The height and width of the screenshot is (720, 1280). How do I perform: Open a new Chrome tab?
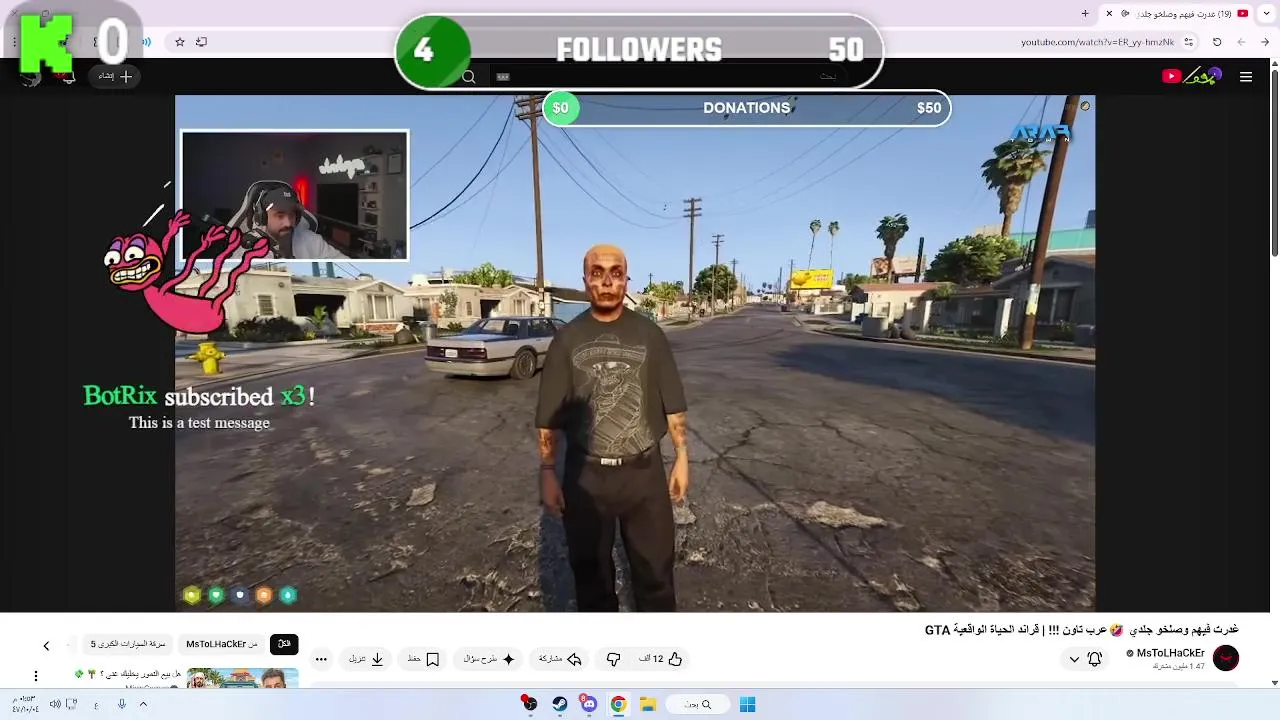(1085, 13)
